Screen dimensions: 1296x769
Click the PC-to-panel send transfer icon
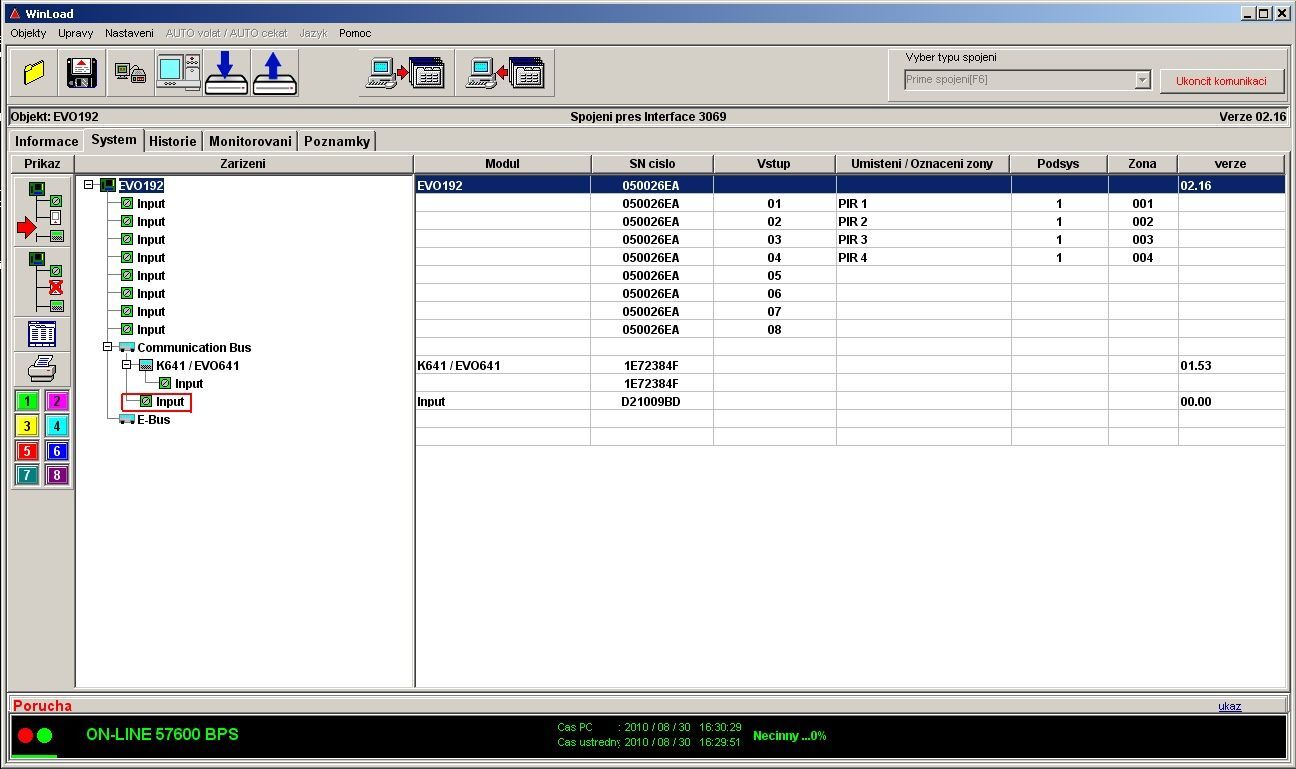[406, 73]
